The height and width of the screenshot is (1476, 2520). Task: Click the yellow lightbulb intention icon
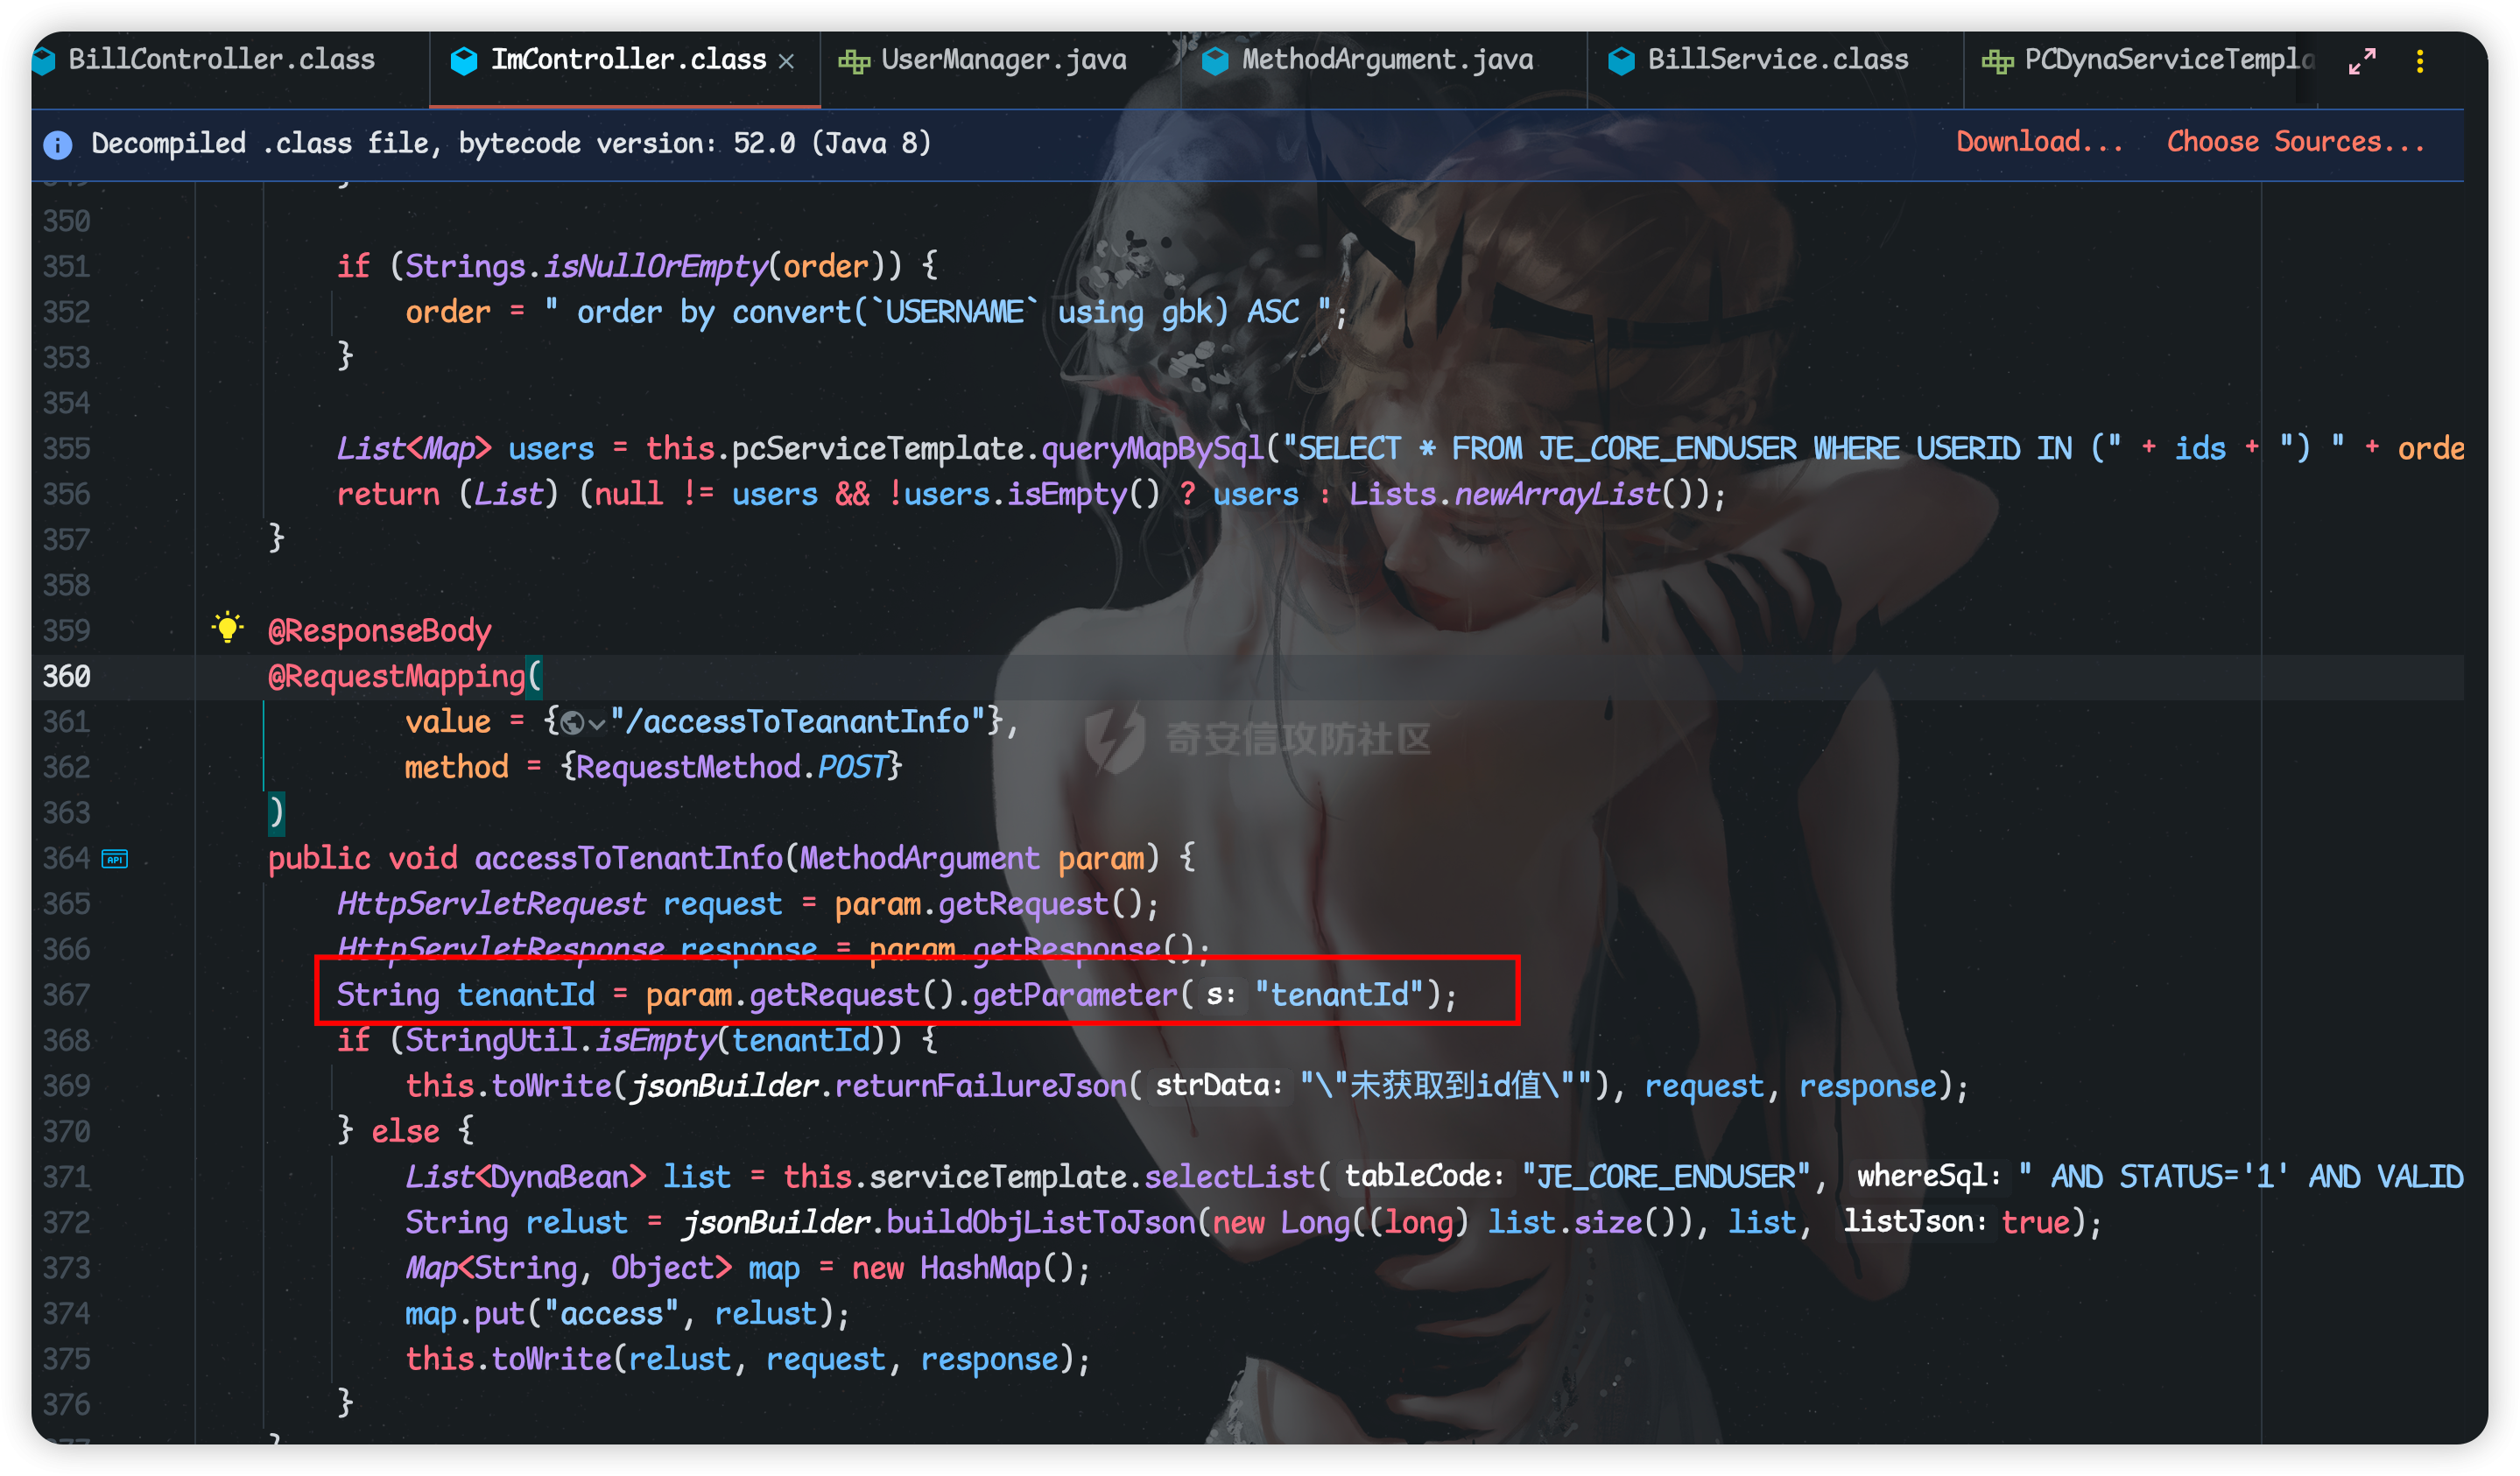(x=228, y=627)
